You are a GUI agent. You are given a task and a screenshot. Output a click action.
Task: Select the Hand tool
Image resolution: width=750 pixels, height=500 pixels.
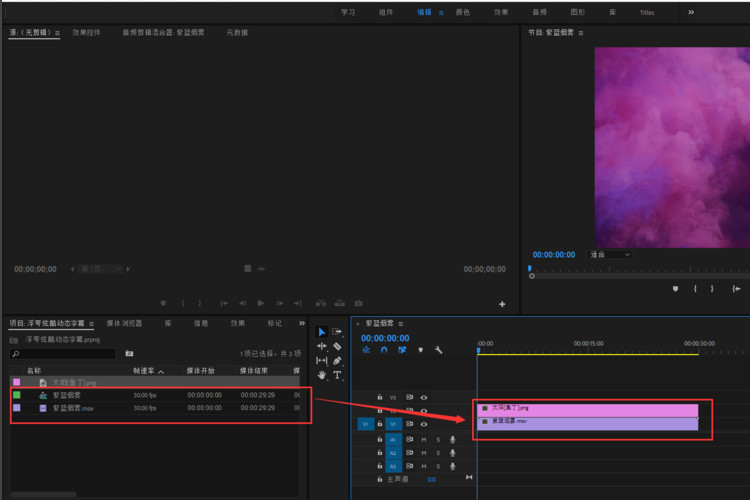(x=321, y=375)
